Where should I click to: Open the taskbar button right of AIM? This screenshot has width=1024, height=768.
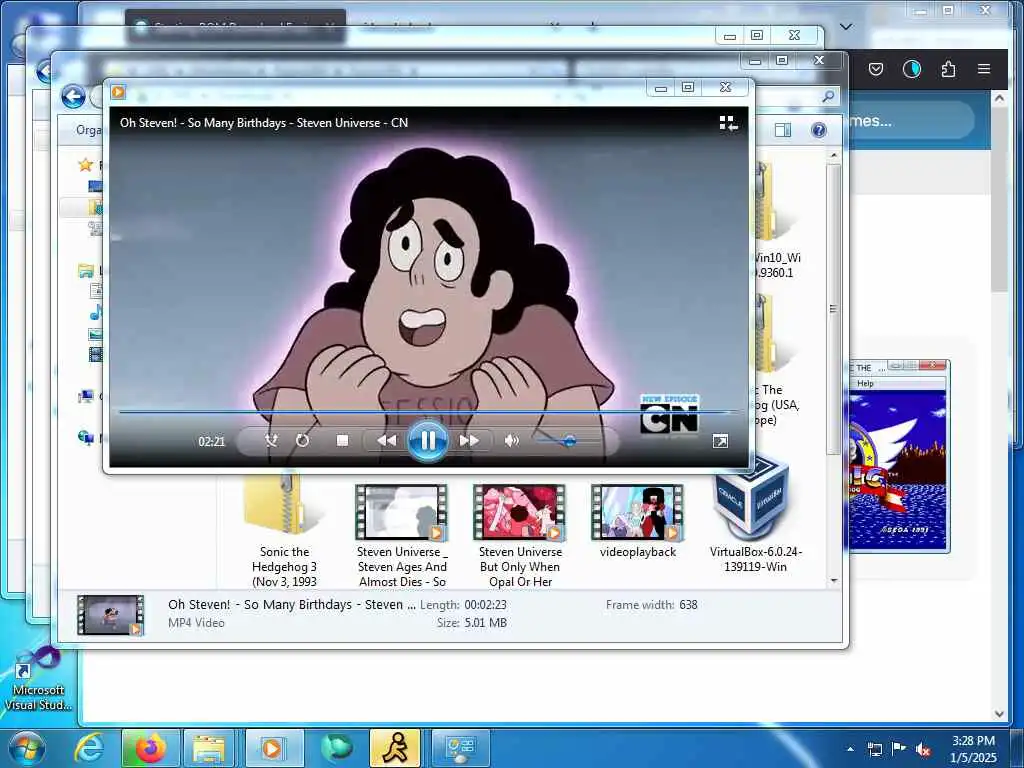460,748
